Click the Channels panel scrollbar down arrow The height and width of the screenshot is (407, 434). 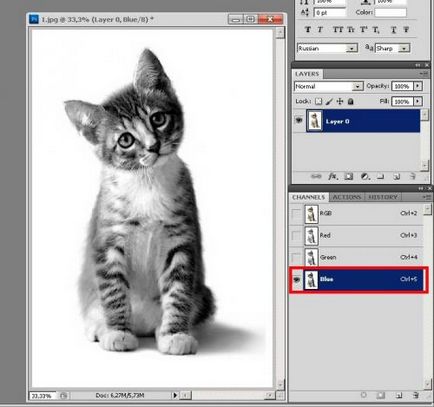pyautogui.click(x=427, y=384)
